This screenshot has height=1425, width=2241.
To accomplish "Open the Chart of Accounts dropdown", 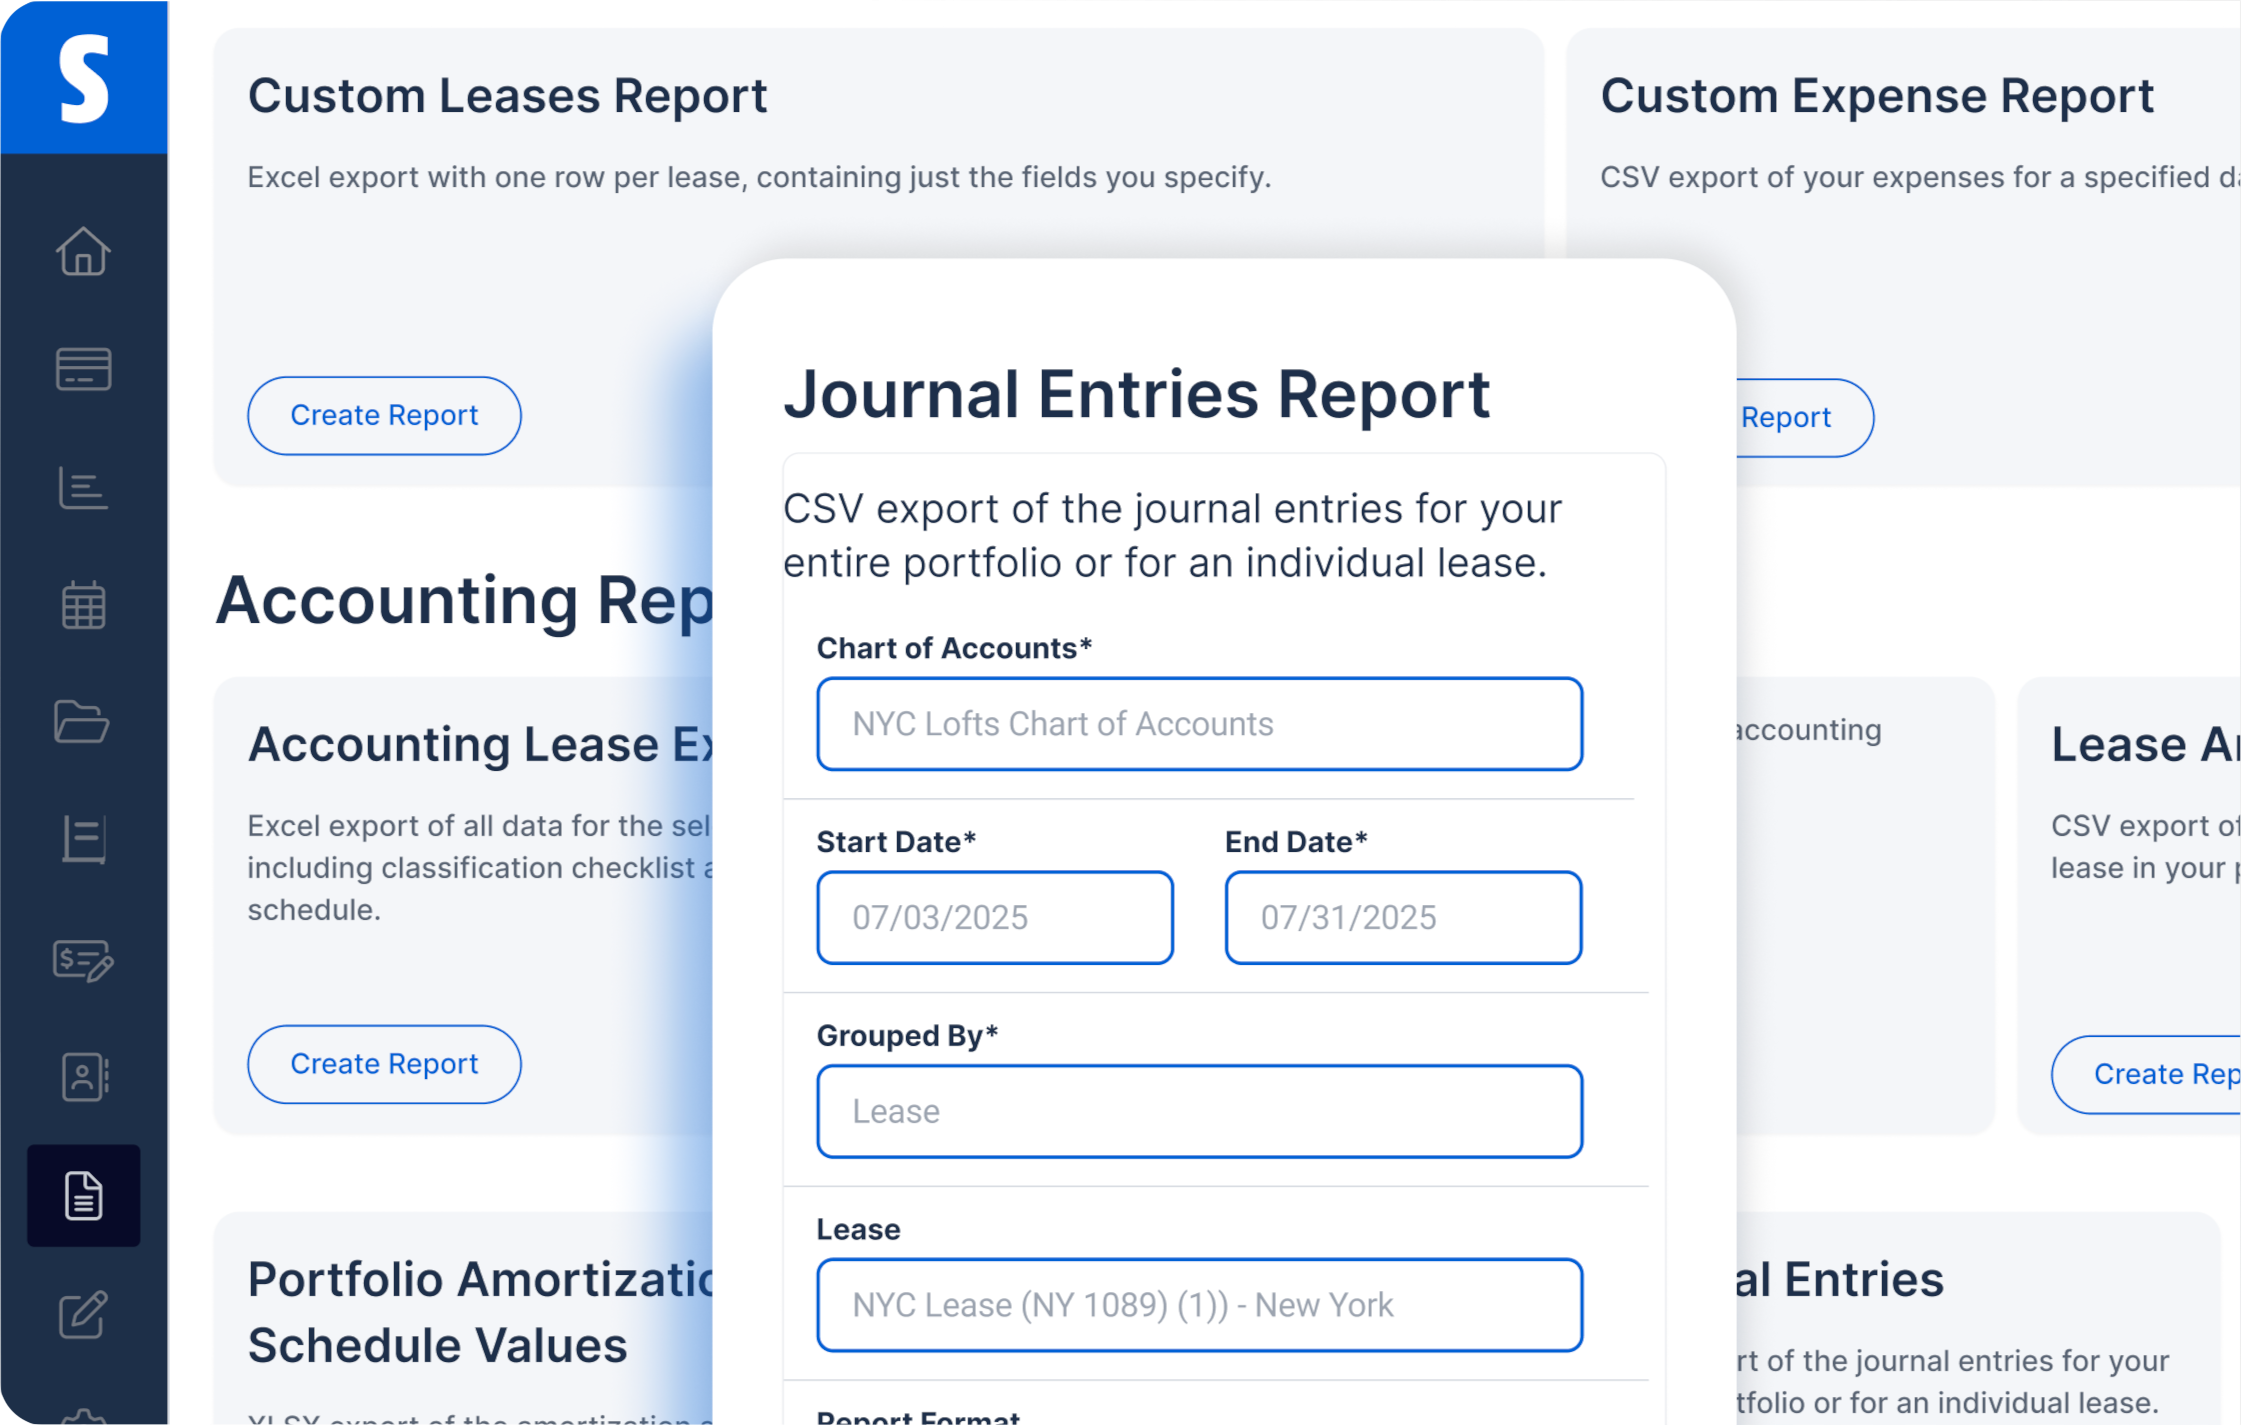I will [x=1199, y=723].
